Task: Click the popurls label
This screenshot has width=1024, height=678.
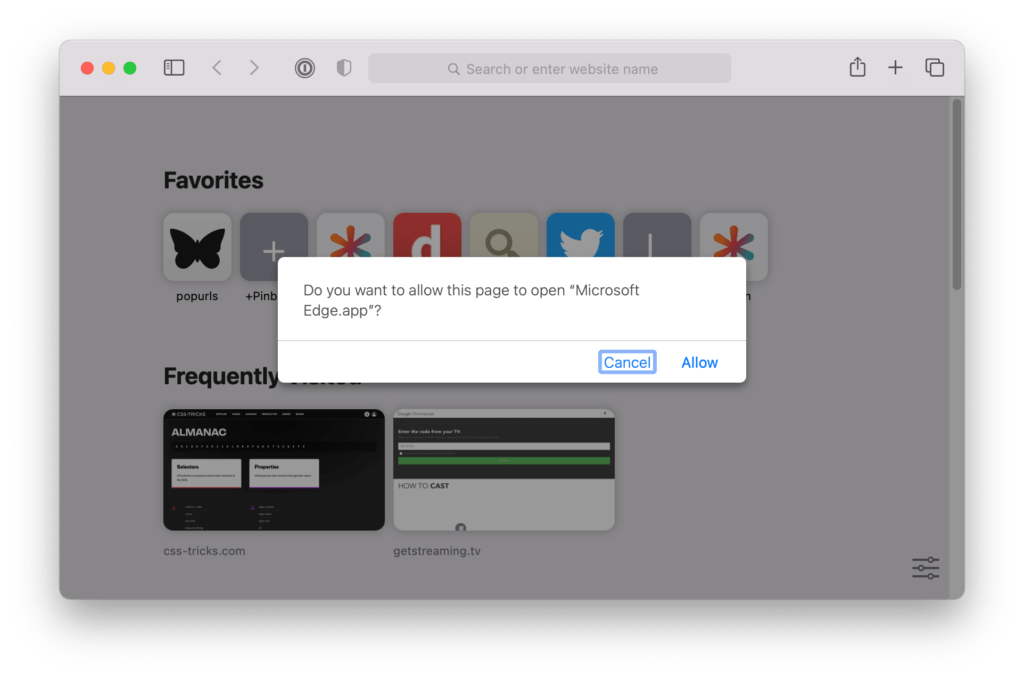Action: (x=197, y=296)
